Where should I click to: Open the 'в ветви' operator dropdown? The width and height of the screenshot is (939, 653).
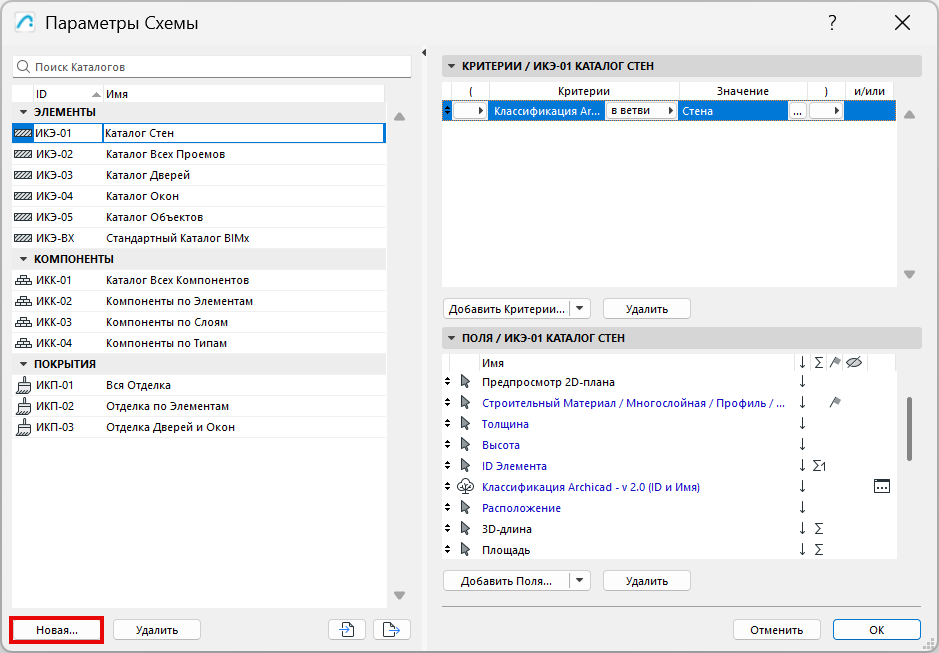[642, 111]
